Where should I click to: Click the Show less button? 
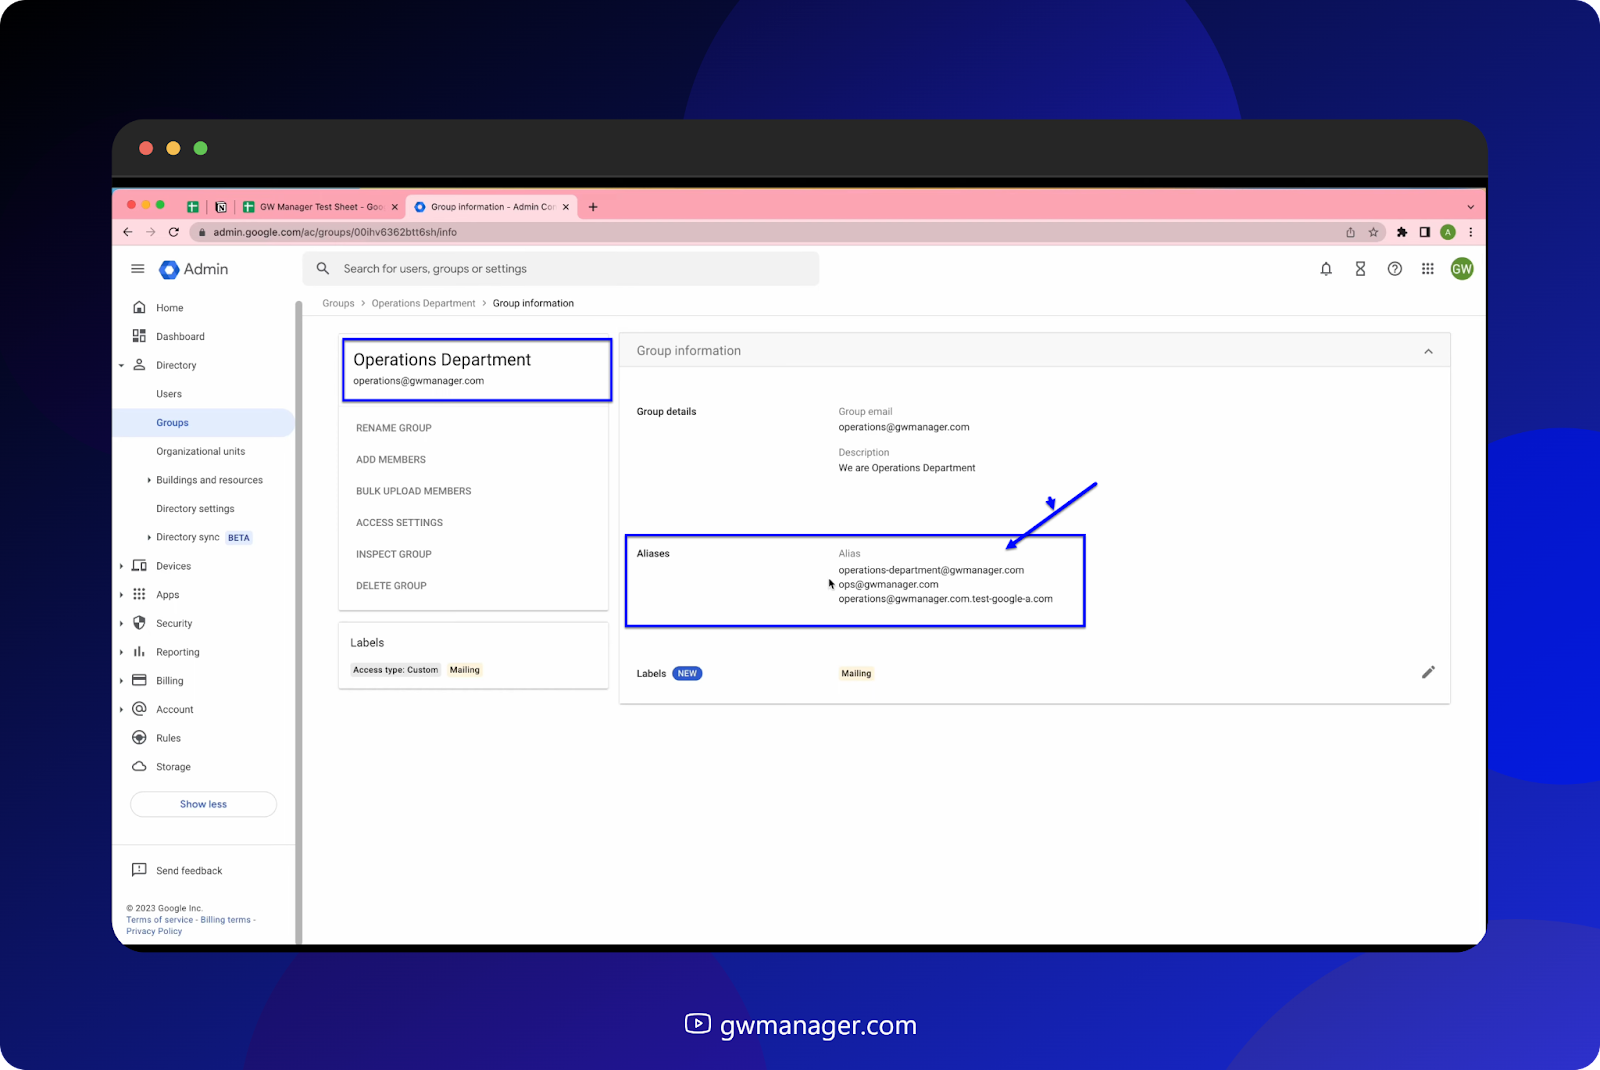tap(203, 804)
